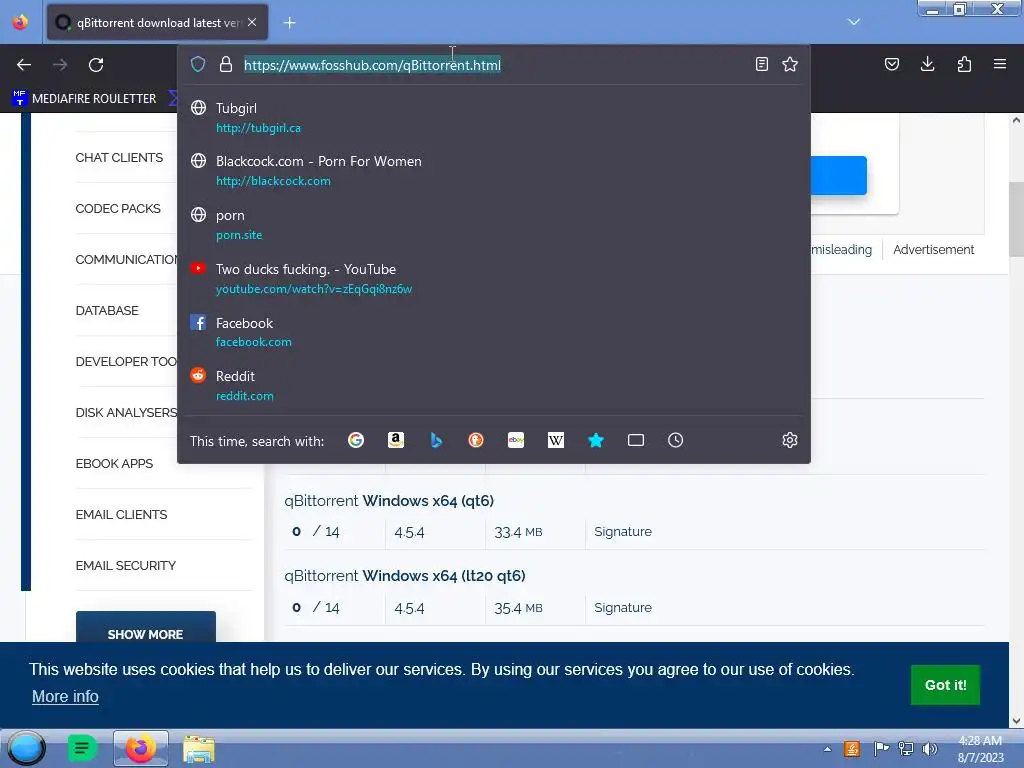The image size is (1024, 768).
Task: Search in open tabs icon
Action: click(x=635, y=440)
